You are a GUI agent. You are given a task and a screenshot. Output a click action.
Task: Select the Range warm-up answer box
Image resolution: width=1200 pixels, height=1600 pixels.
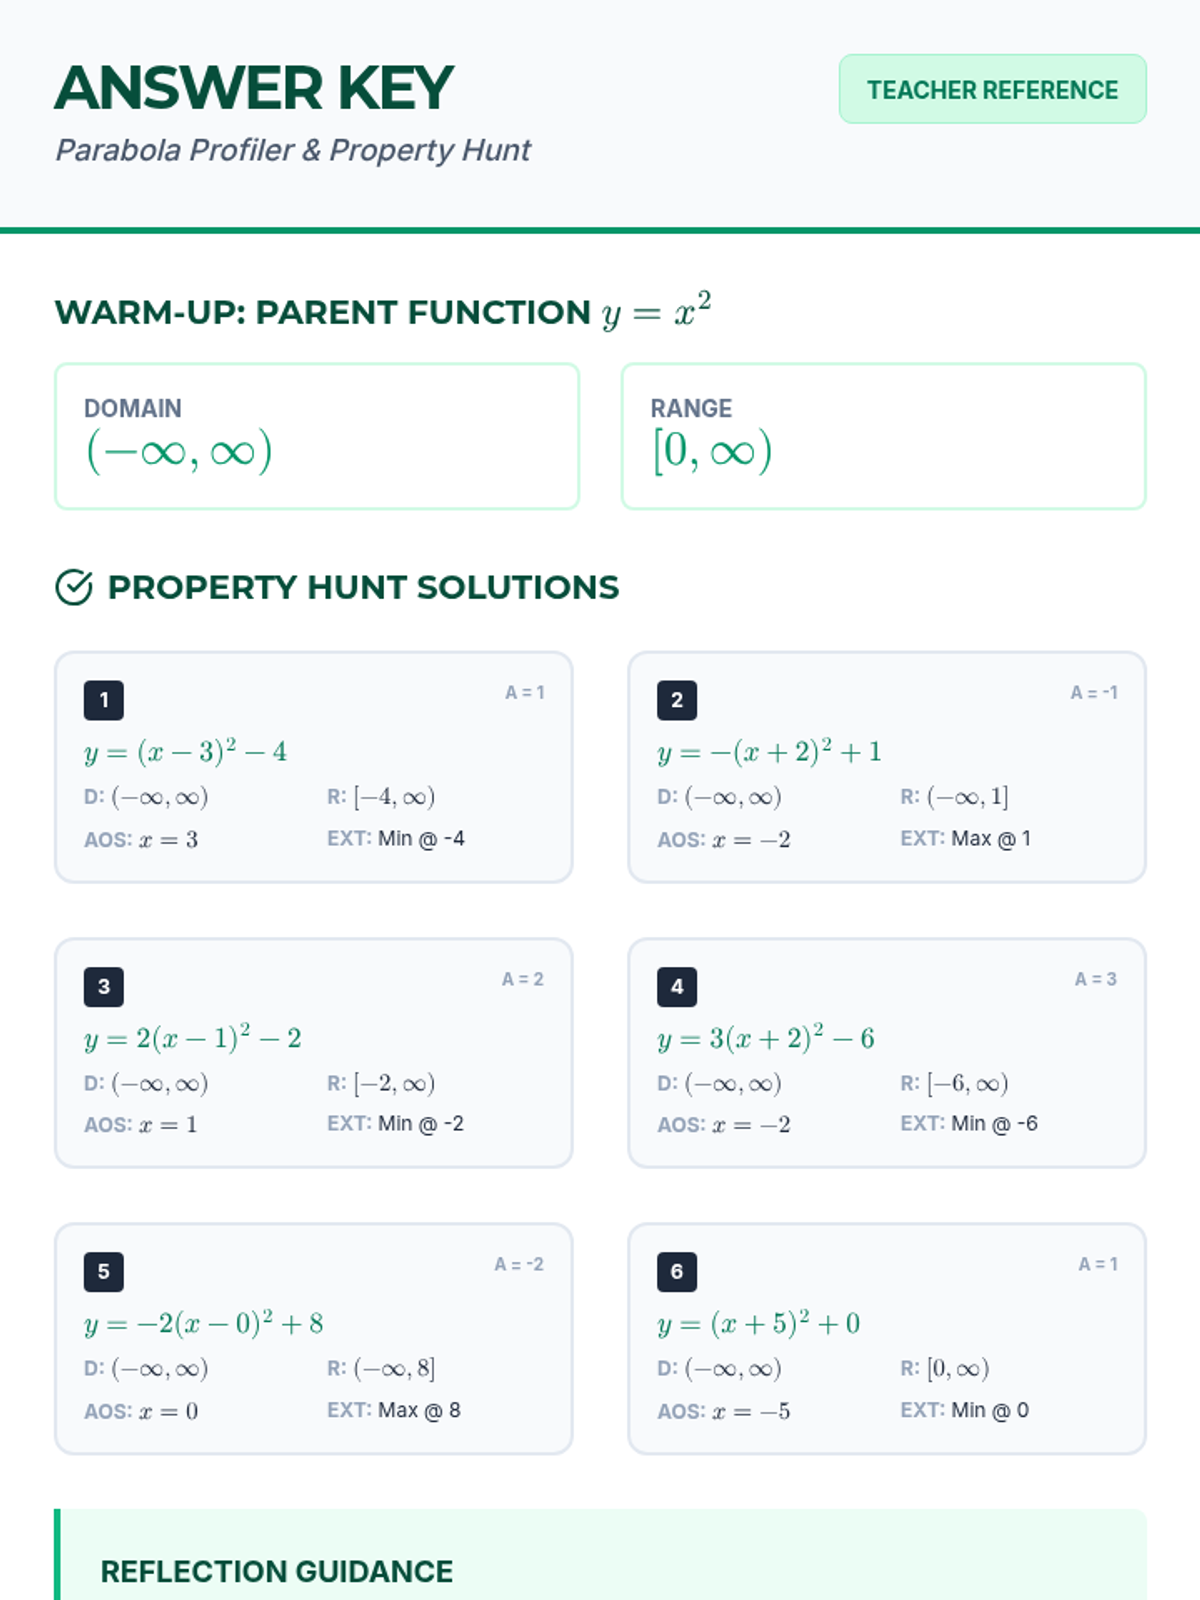pos(883,436)
